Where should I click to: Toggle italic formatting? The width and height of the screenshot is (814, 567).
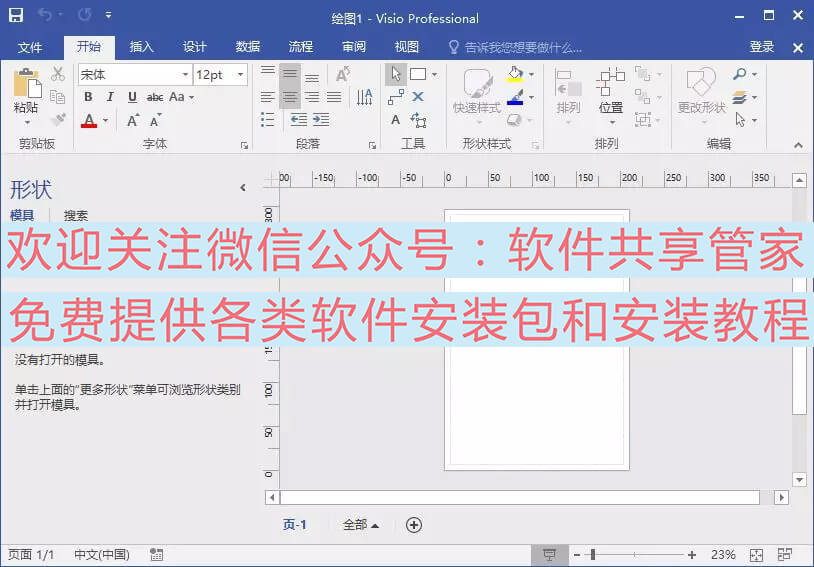click(110, 97)
